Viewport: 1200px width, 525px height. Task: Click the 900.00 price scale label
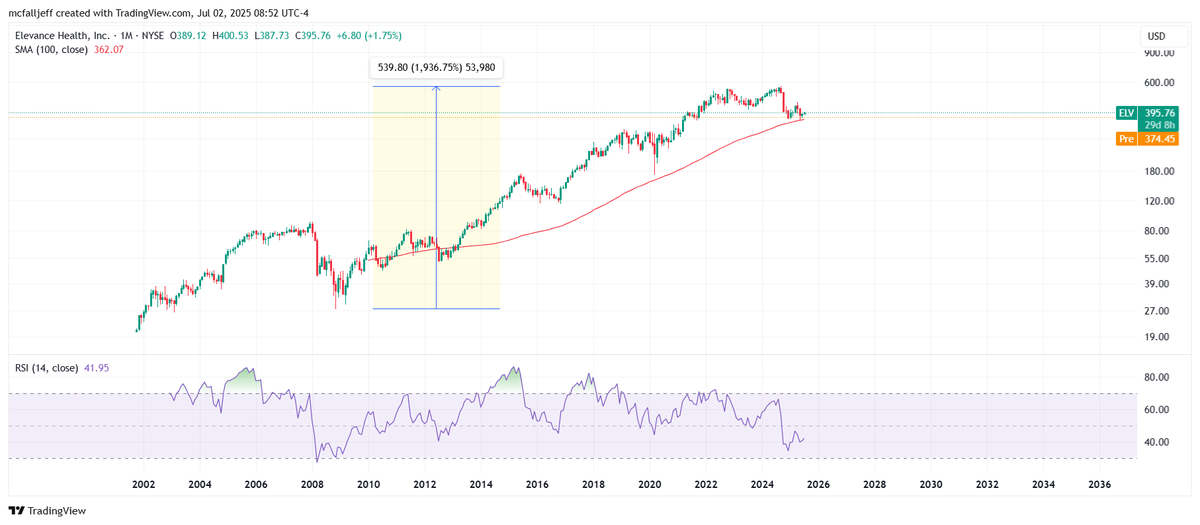1158,52
